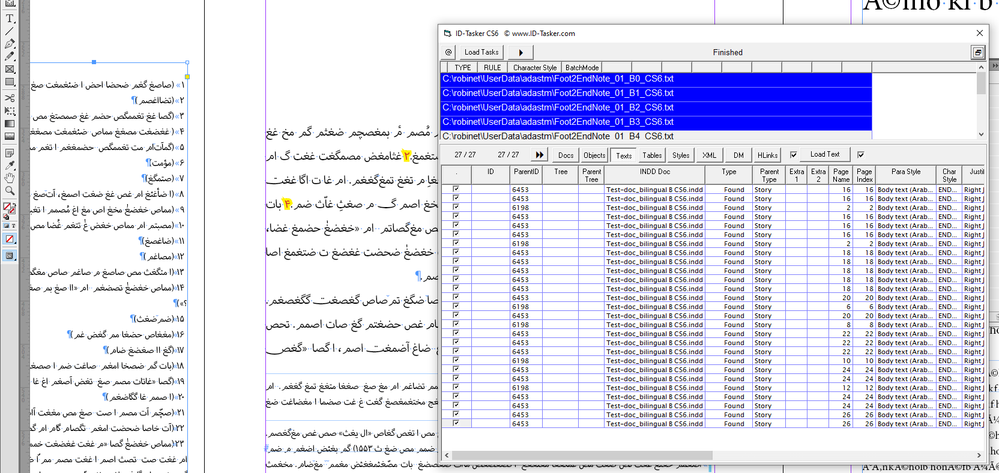The image size is (999, 473).
Task: Select the Pencil tool
Action: coord(10,56)
